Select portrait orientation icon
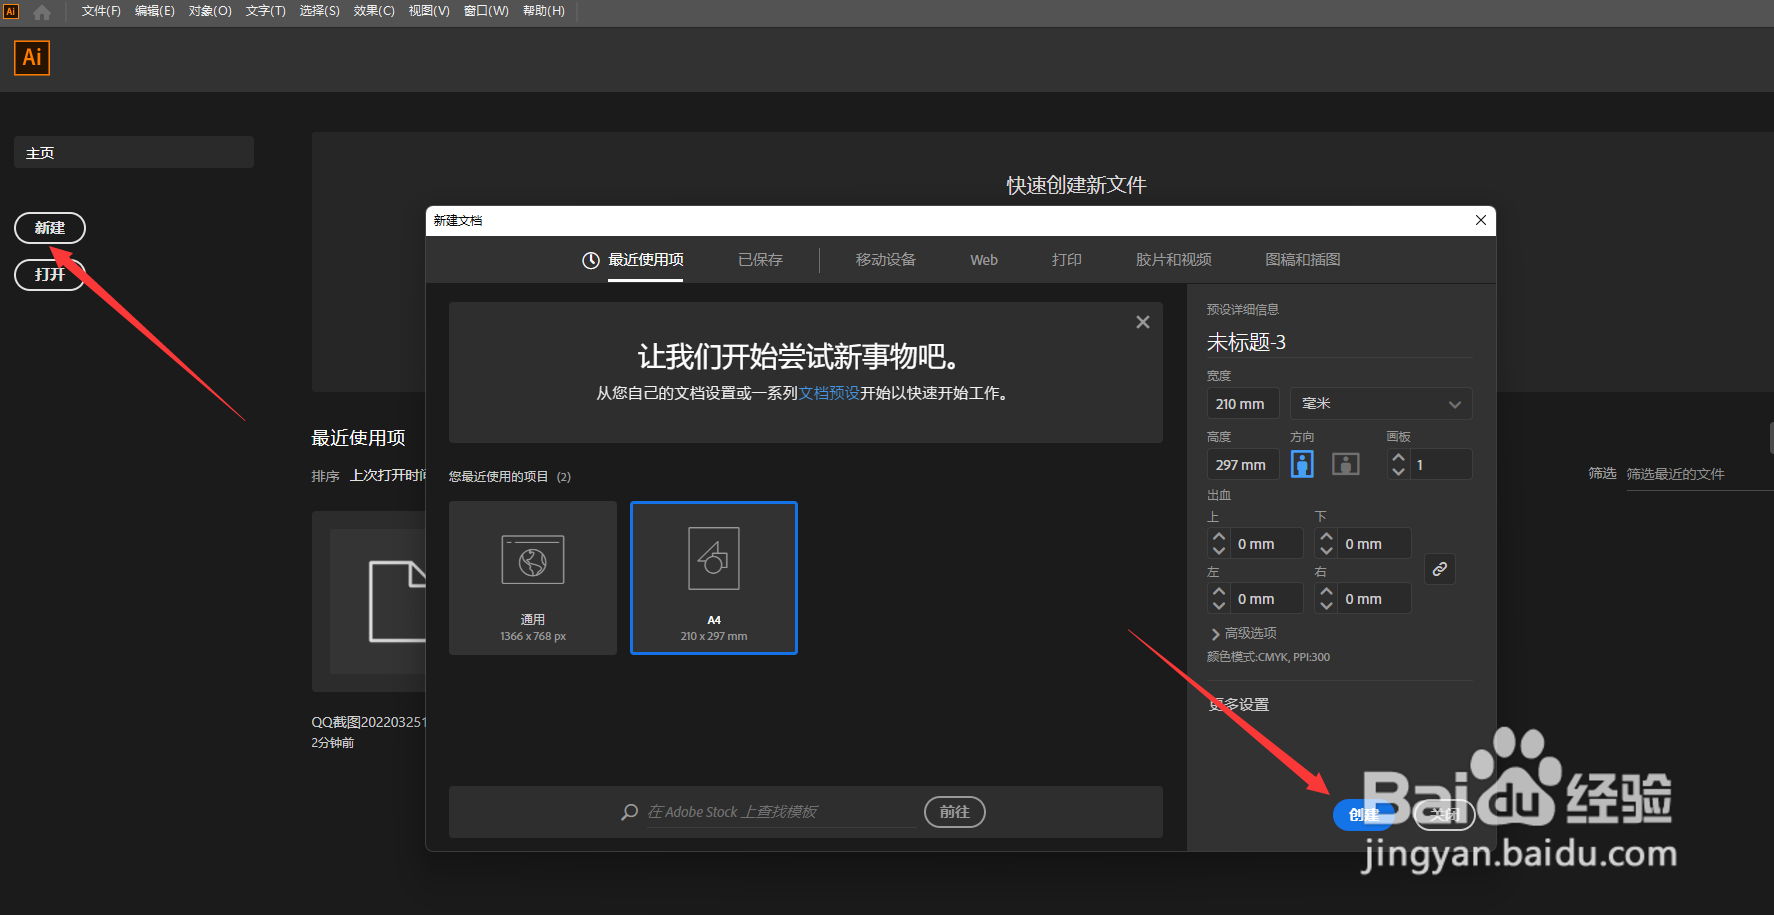The width and height of the screenshot is (1774, 915). tap(1302, 464)
